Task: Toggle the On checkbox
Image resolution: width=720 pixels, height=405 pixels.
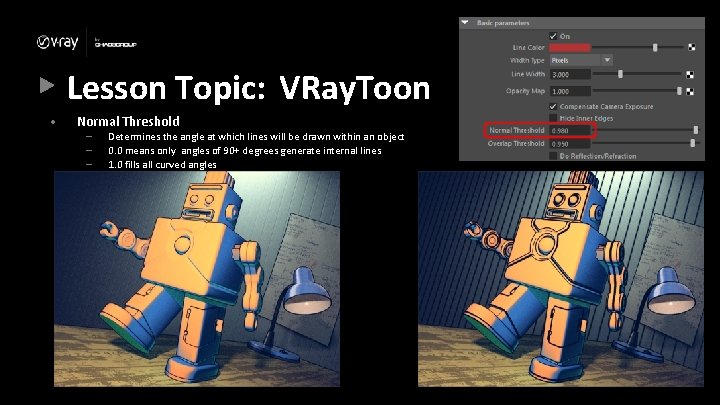Action: point(553,36)
